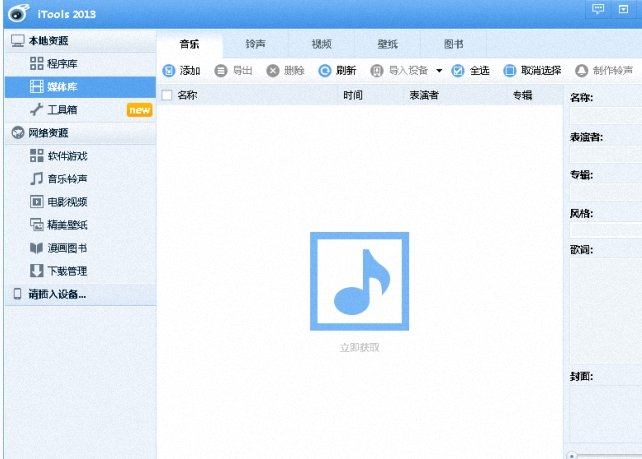Click the 导入设备 import-to-device icon
Viewport: 642px width, 459px height.
point(377,71)
